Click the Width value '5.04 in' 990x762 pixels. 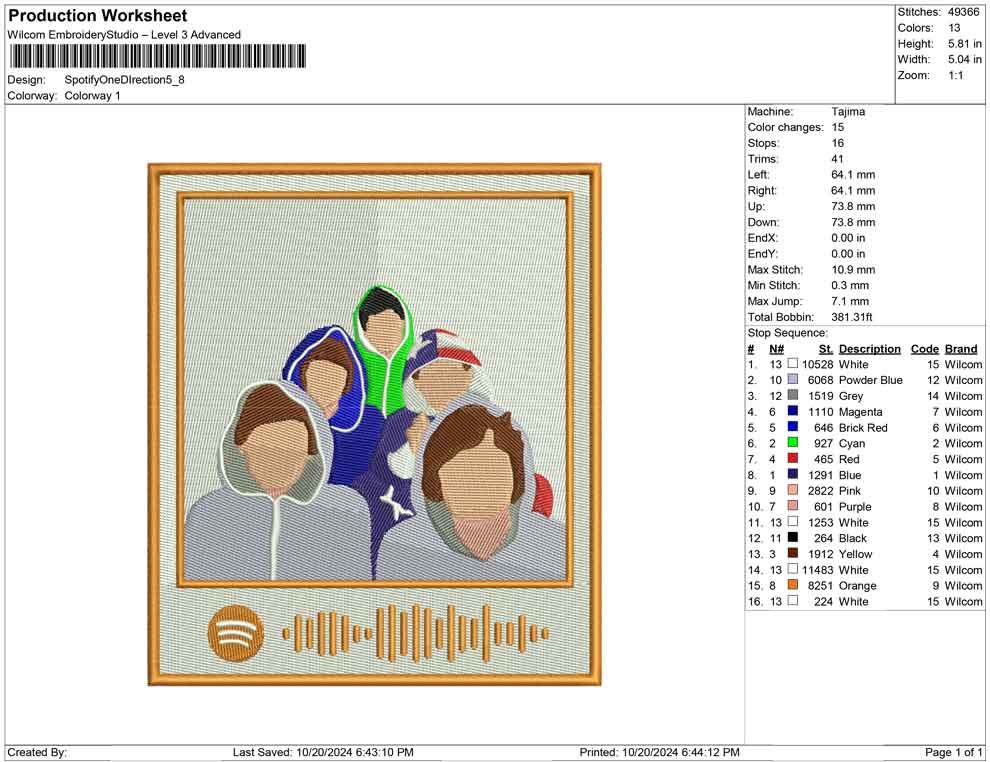point(965,59)
